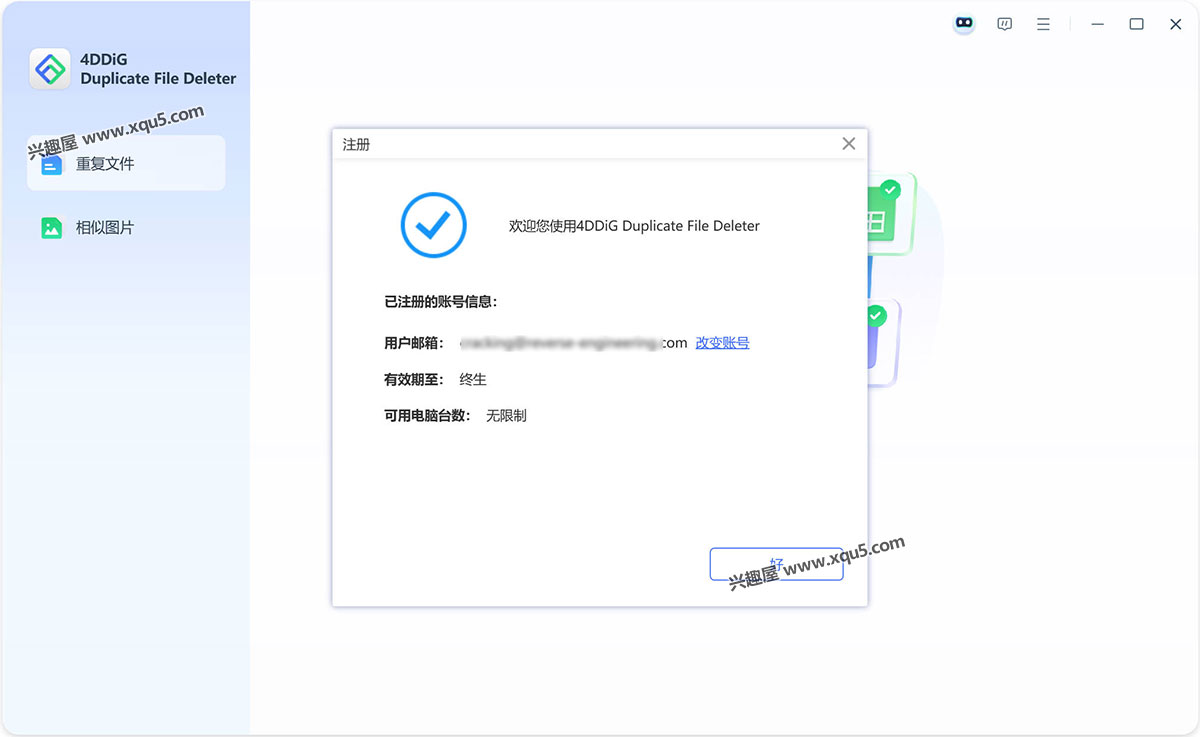
Task: Click the blurred user email address
Action: (574, 343)
